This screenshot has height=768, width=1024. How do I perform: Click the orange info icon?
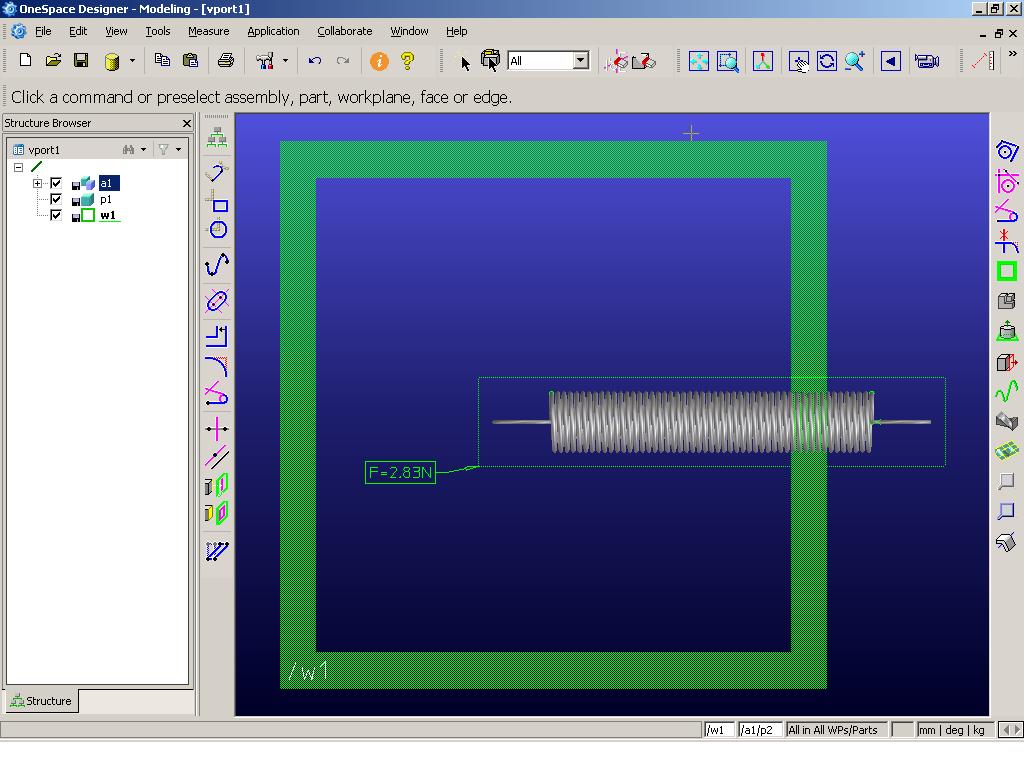[x=379, y=61]
